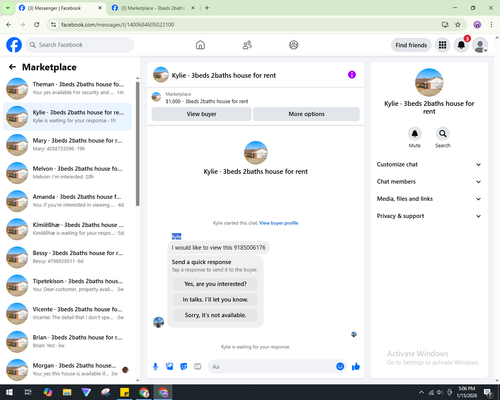Open the purple conversation information icon

coord(352,75)
